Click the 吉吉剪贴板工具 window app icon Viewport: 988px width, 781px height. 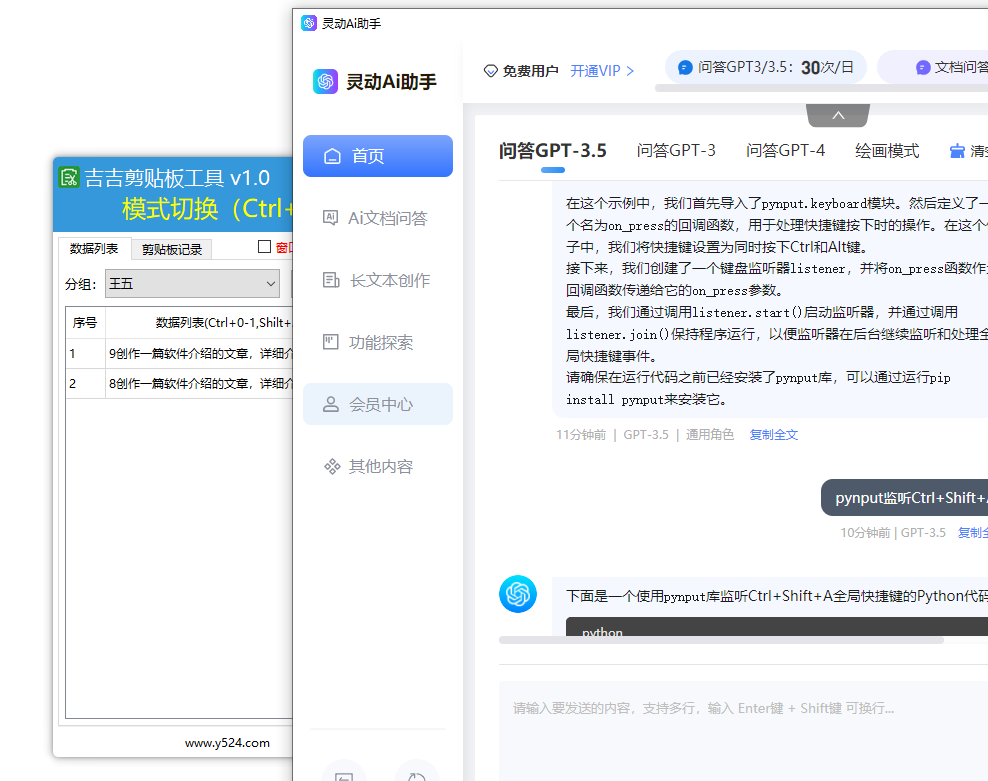[69, 177]
